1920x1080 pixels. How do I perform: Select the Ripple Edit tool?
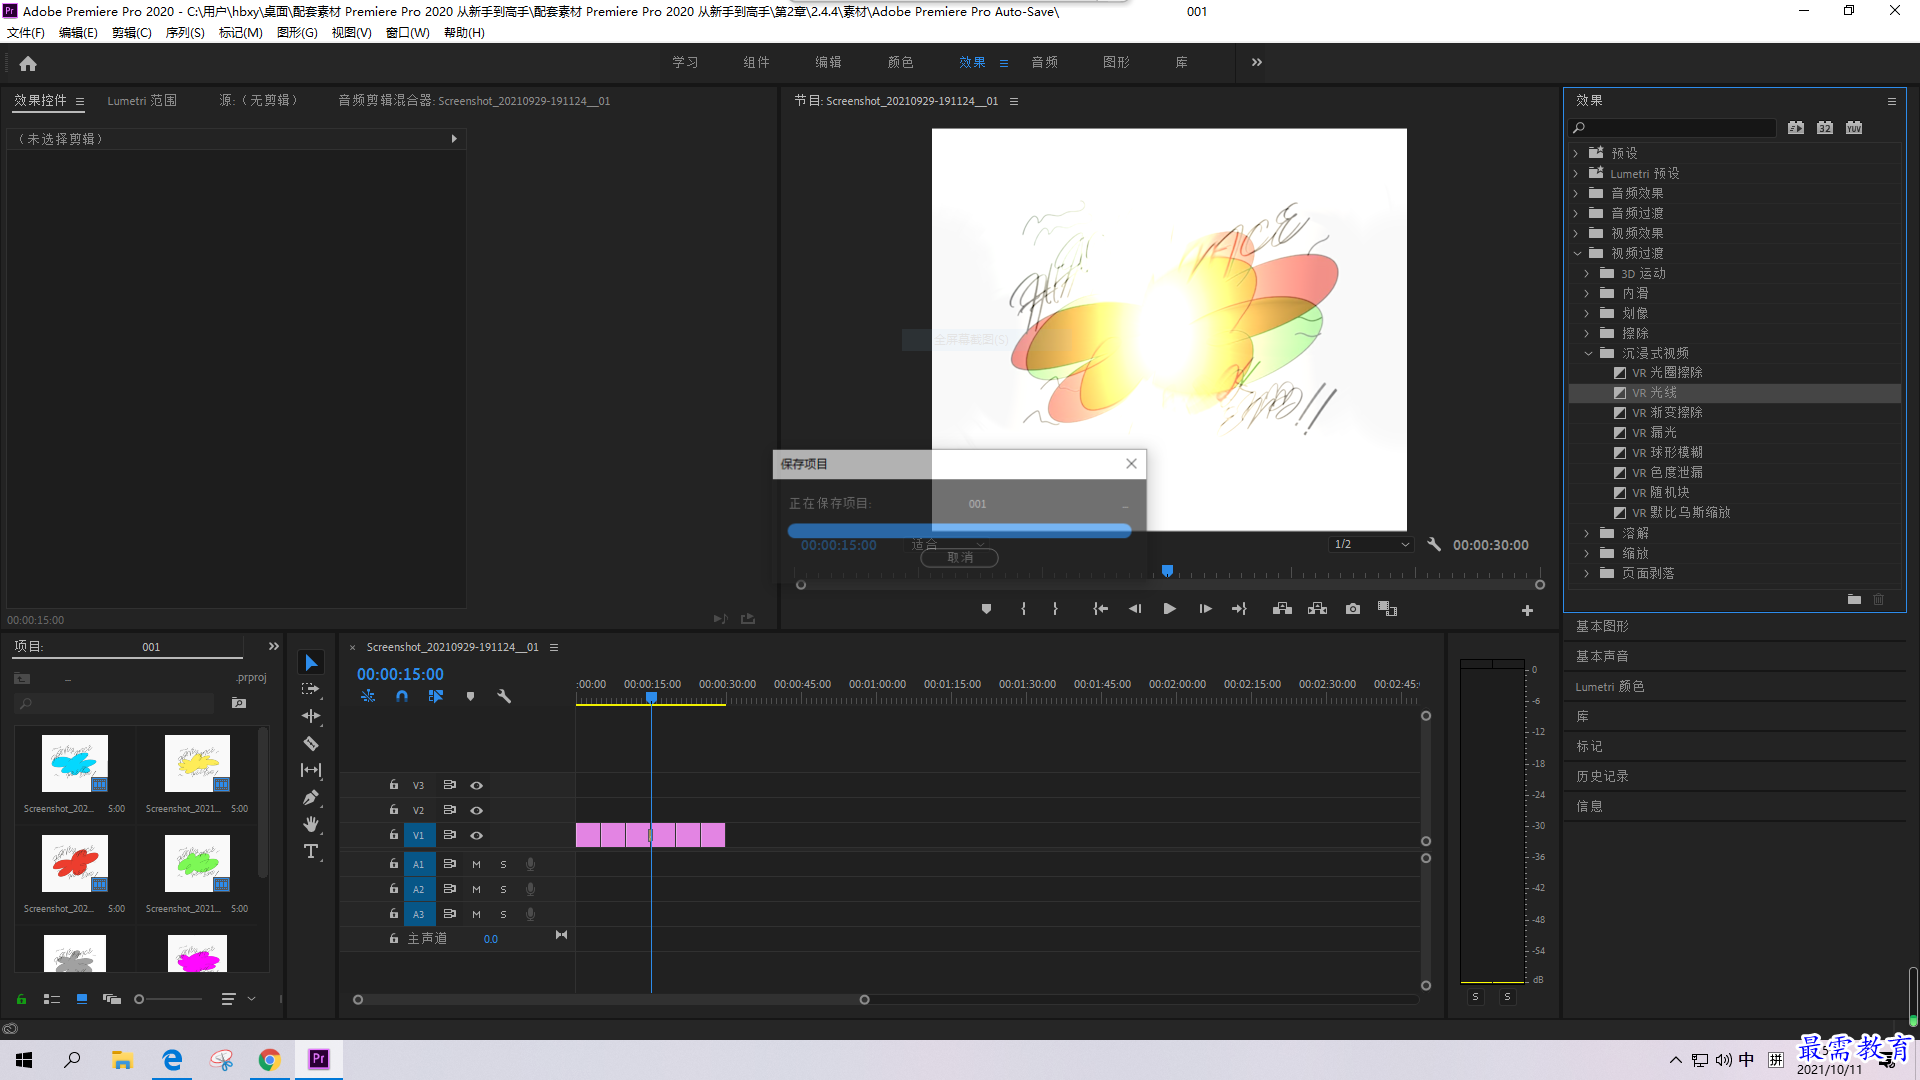click(x=311, y=716)
